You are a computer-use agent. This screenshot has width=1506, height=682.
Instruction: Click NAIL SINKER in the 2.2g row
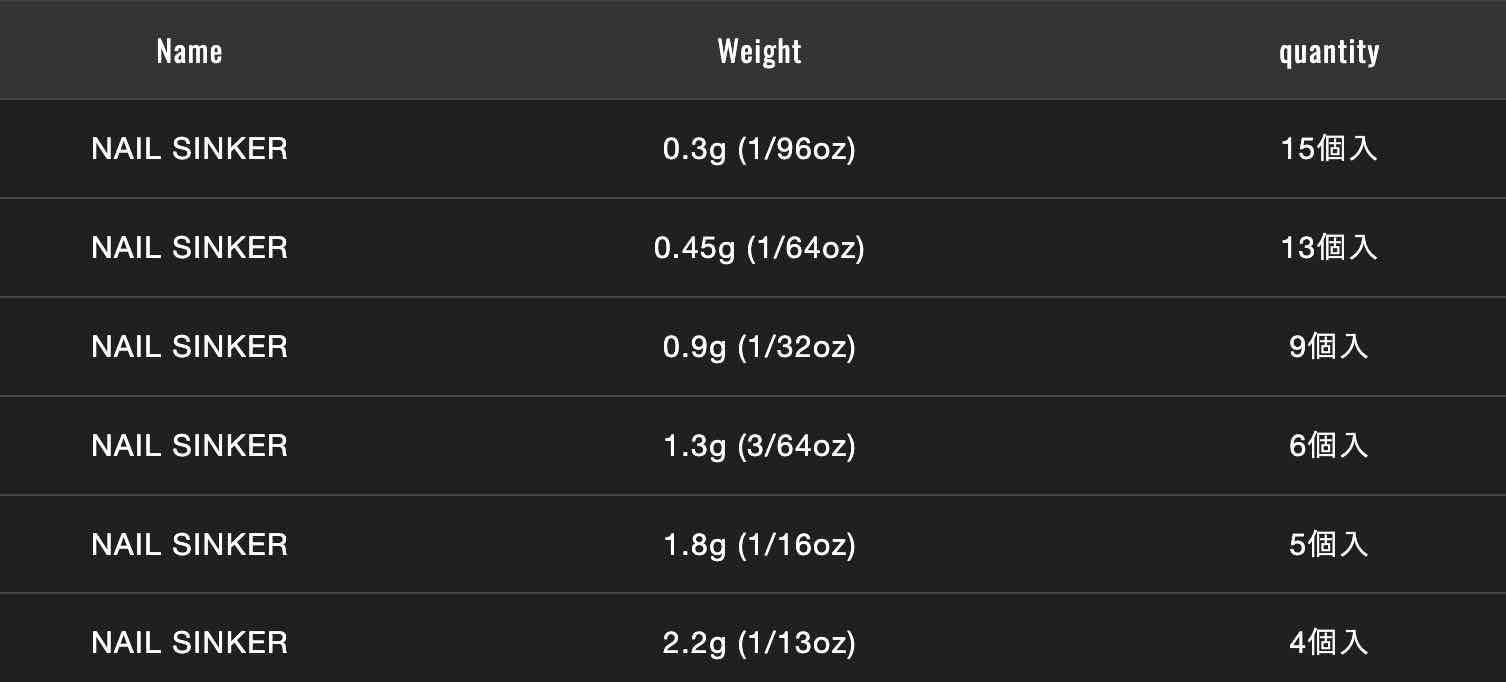pos(189,643)
